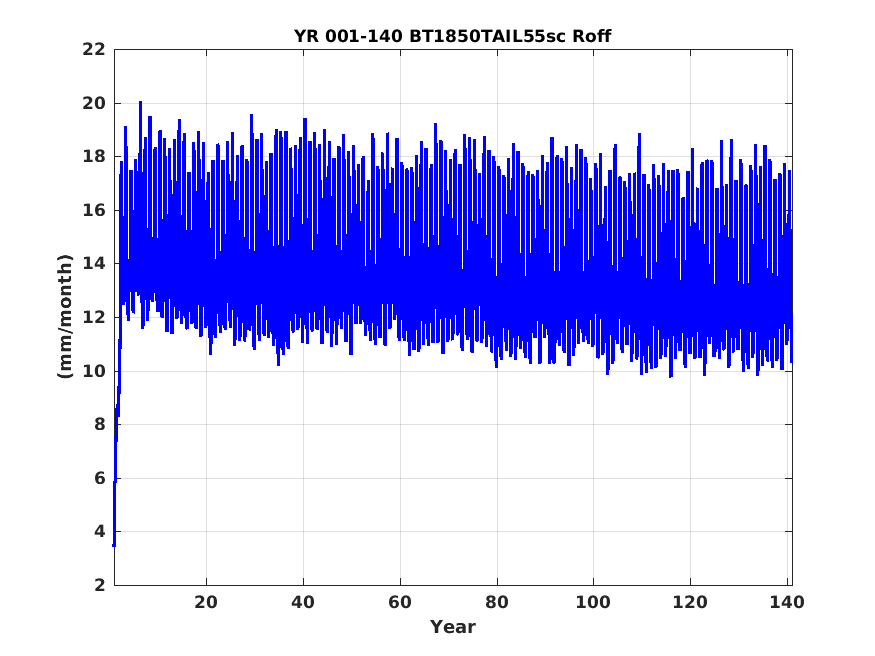Click the x-axis tick label '60'
Viewport: 875px width, 656px height.
(x=400, y=602)
